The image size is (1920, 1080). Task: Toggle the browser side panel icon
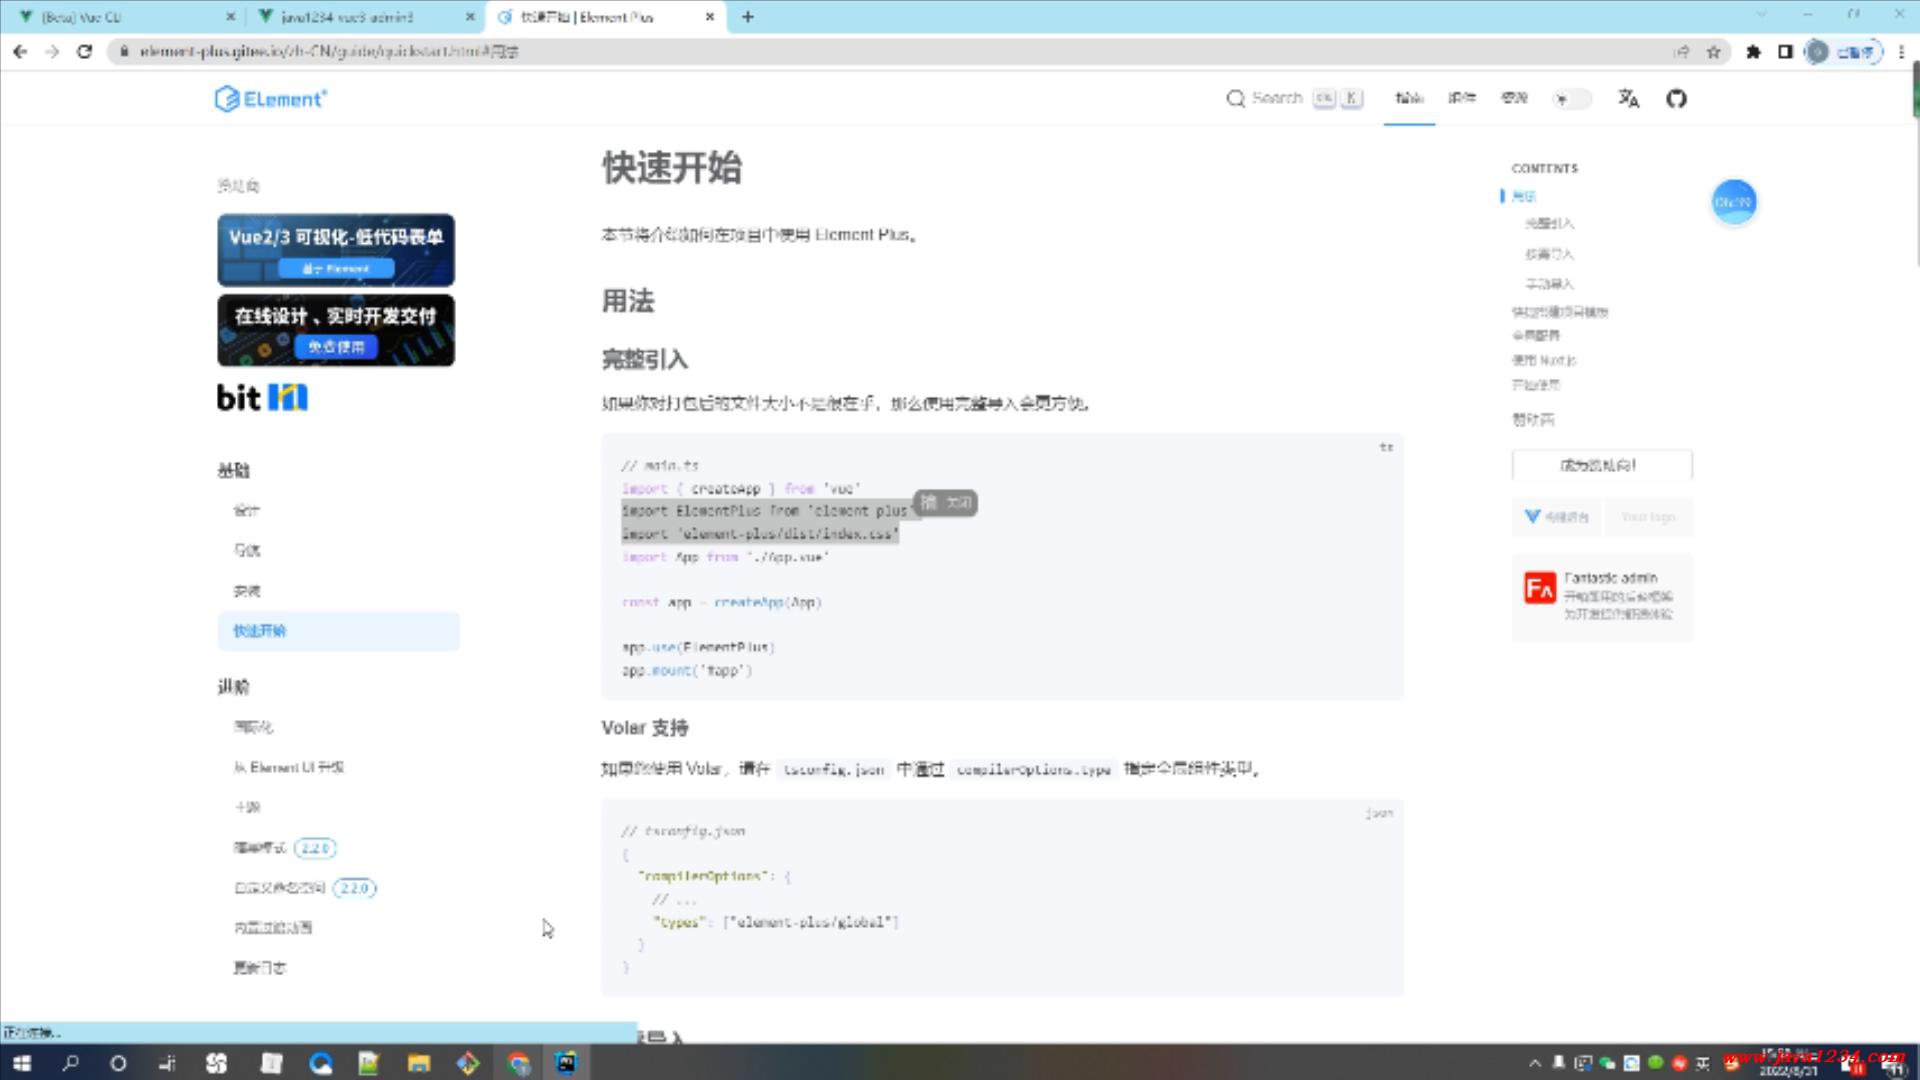[1785, 51]
